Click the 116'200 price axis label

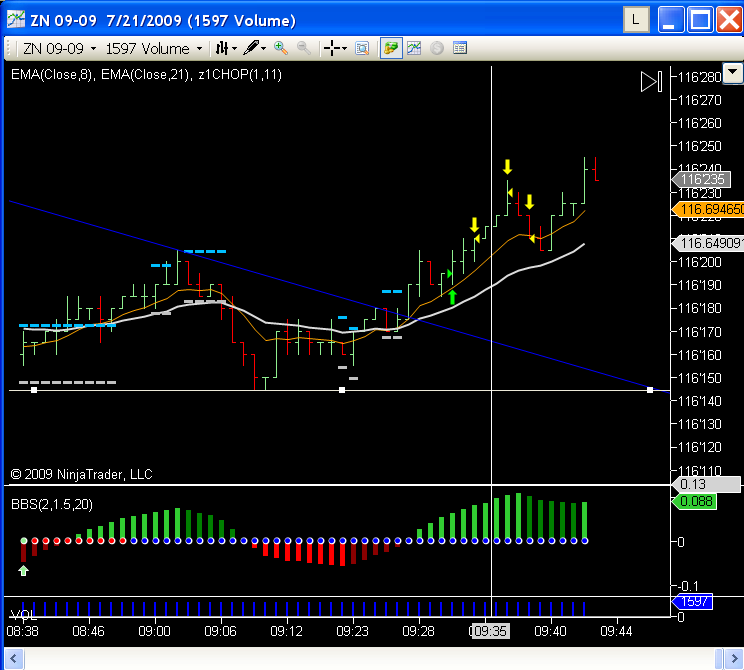tap(699, 262)
